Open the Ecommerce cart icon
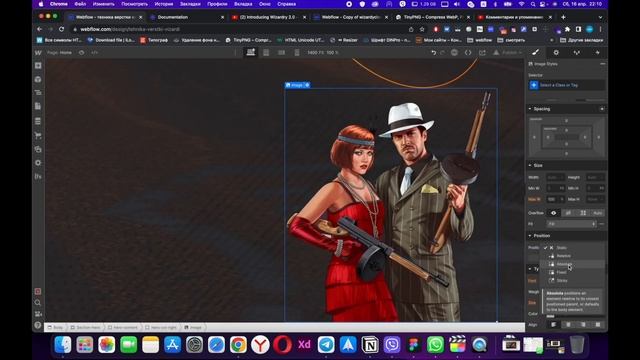 [x=38, y=136]
